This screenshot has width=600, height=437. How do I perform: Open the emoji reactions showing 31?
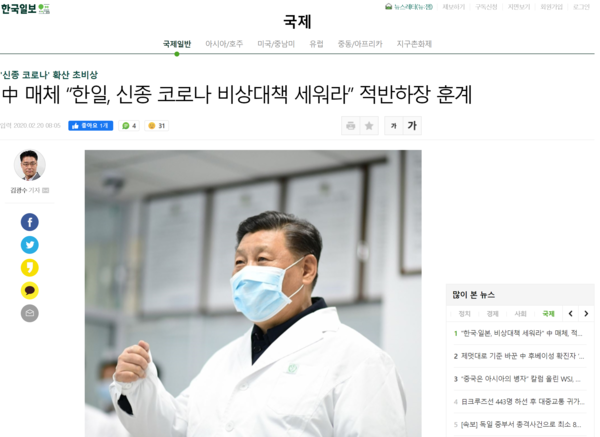coord(157,126)
